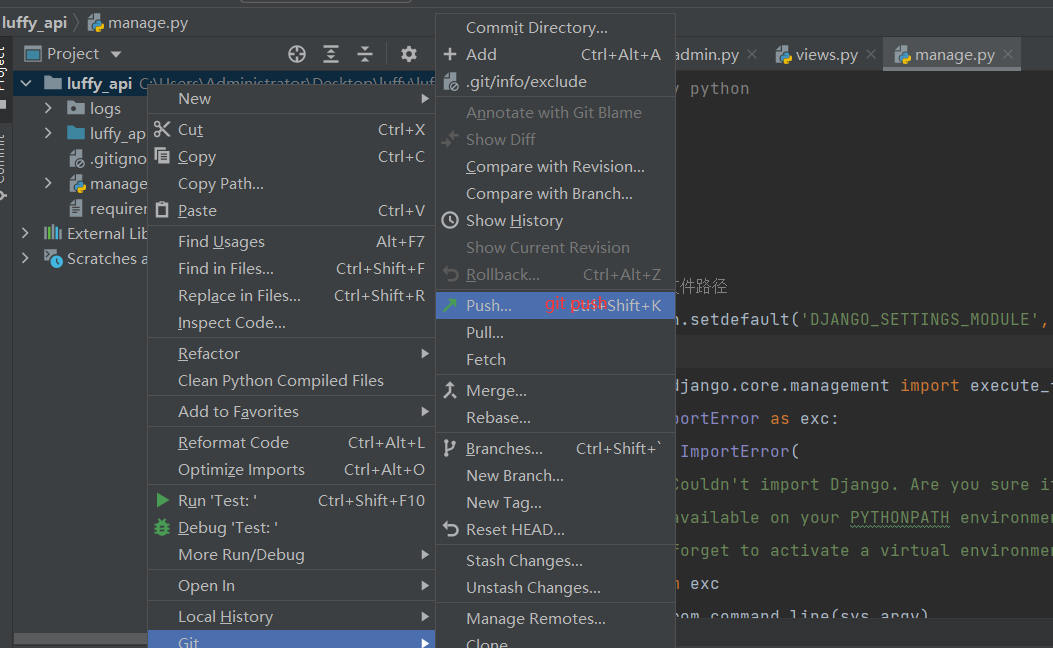The width and height of the screenshot is (1053, 648).
Task: Click the .git/info/exclude file icon
Action: [451, 81]
